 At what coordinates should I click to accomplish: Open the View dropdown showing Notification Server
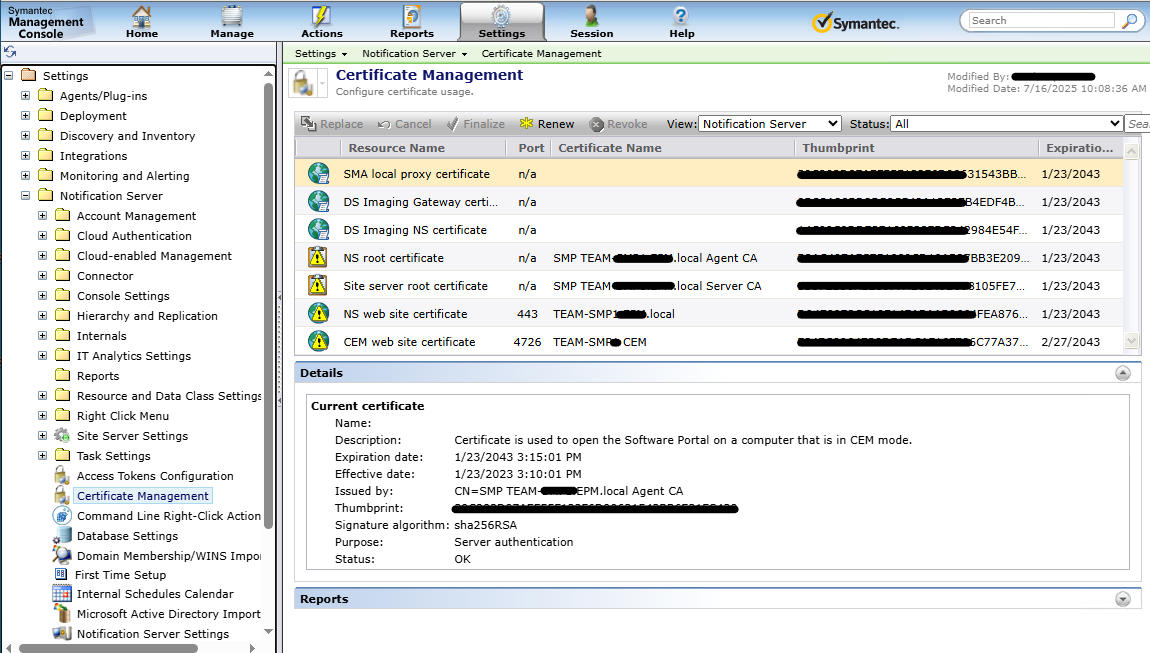click(769, 124)
